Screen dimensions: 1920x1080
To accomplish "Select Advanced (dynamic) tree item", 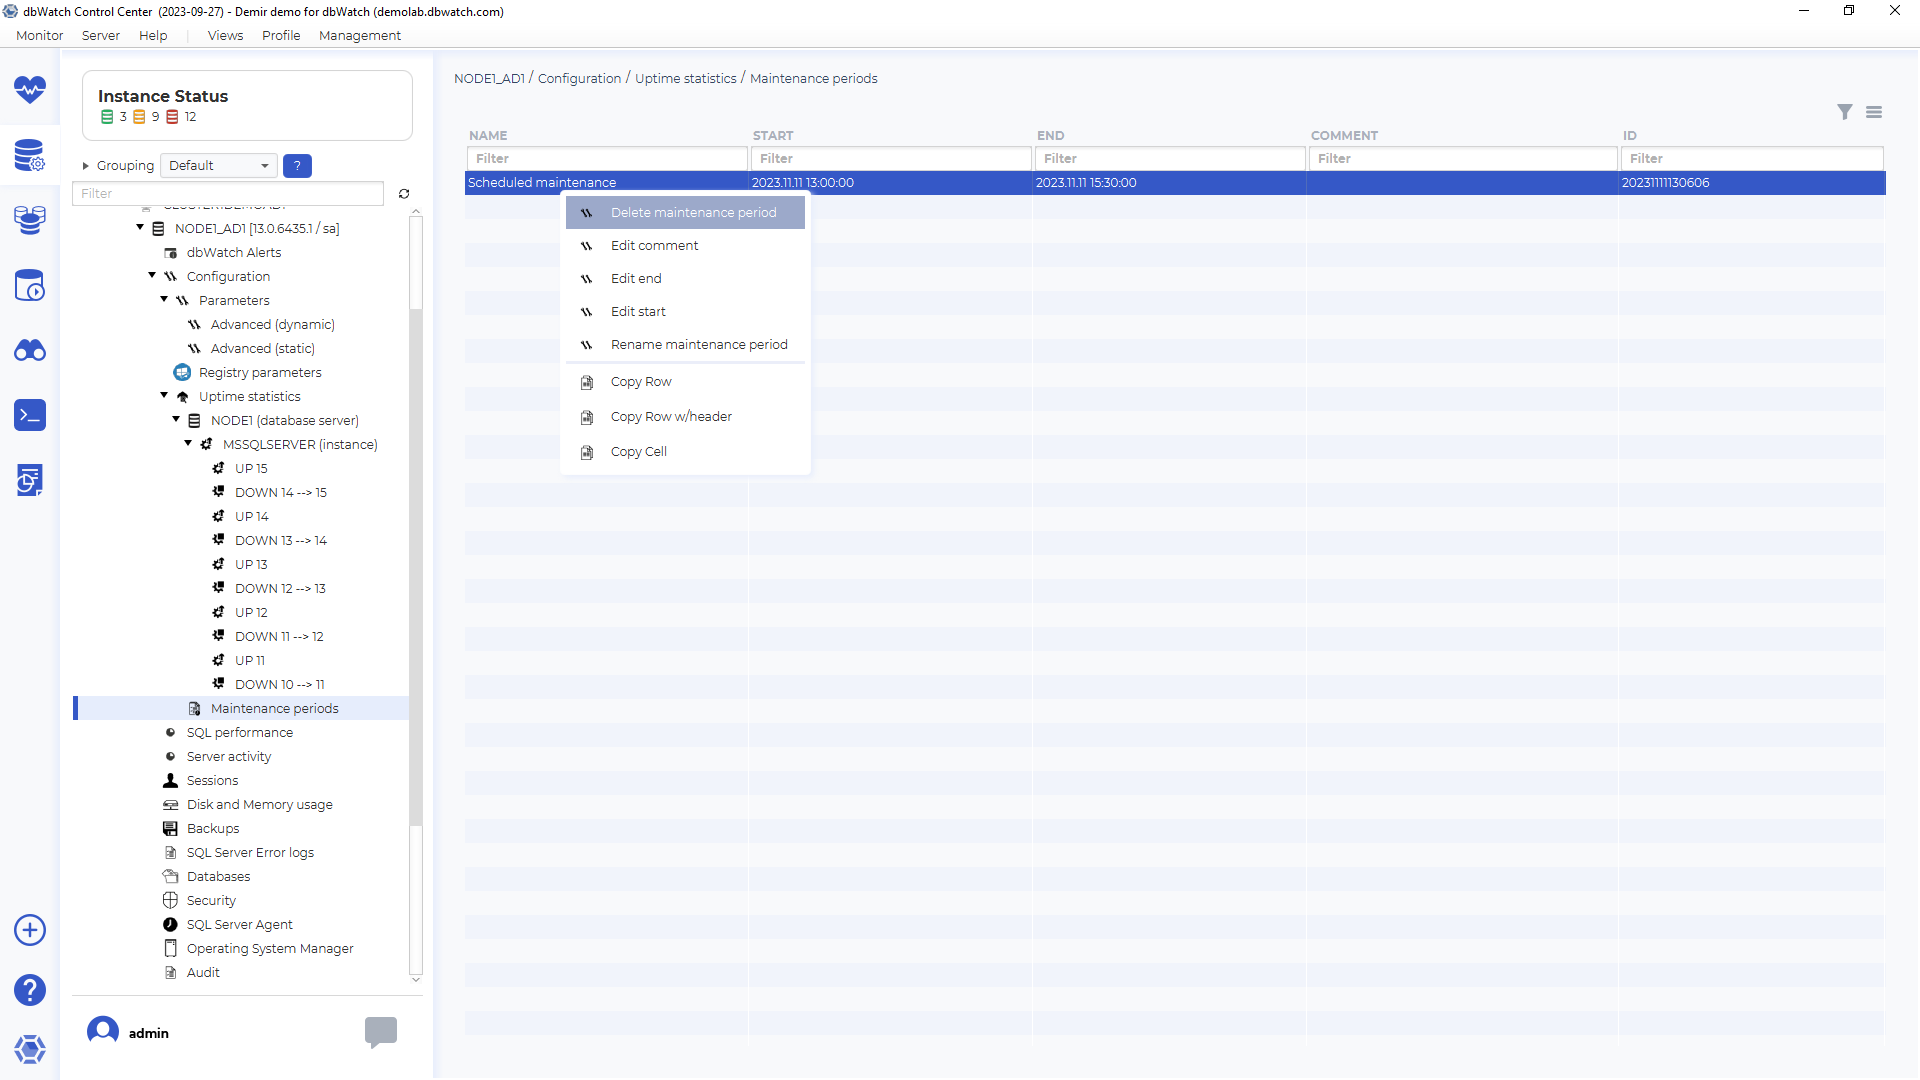I will (273, 325).
